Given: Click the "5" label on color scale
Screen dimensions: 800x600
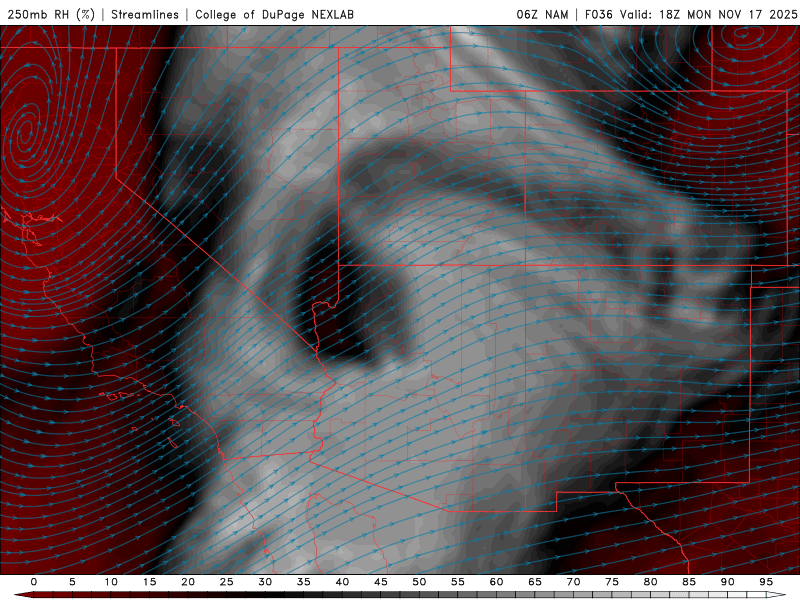Looking at the screenshot, I should [72, 582].
